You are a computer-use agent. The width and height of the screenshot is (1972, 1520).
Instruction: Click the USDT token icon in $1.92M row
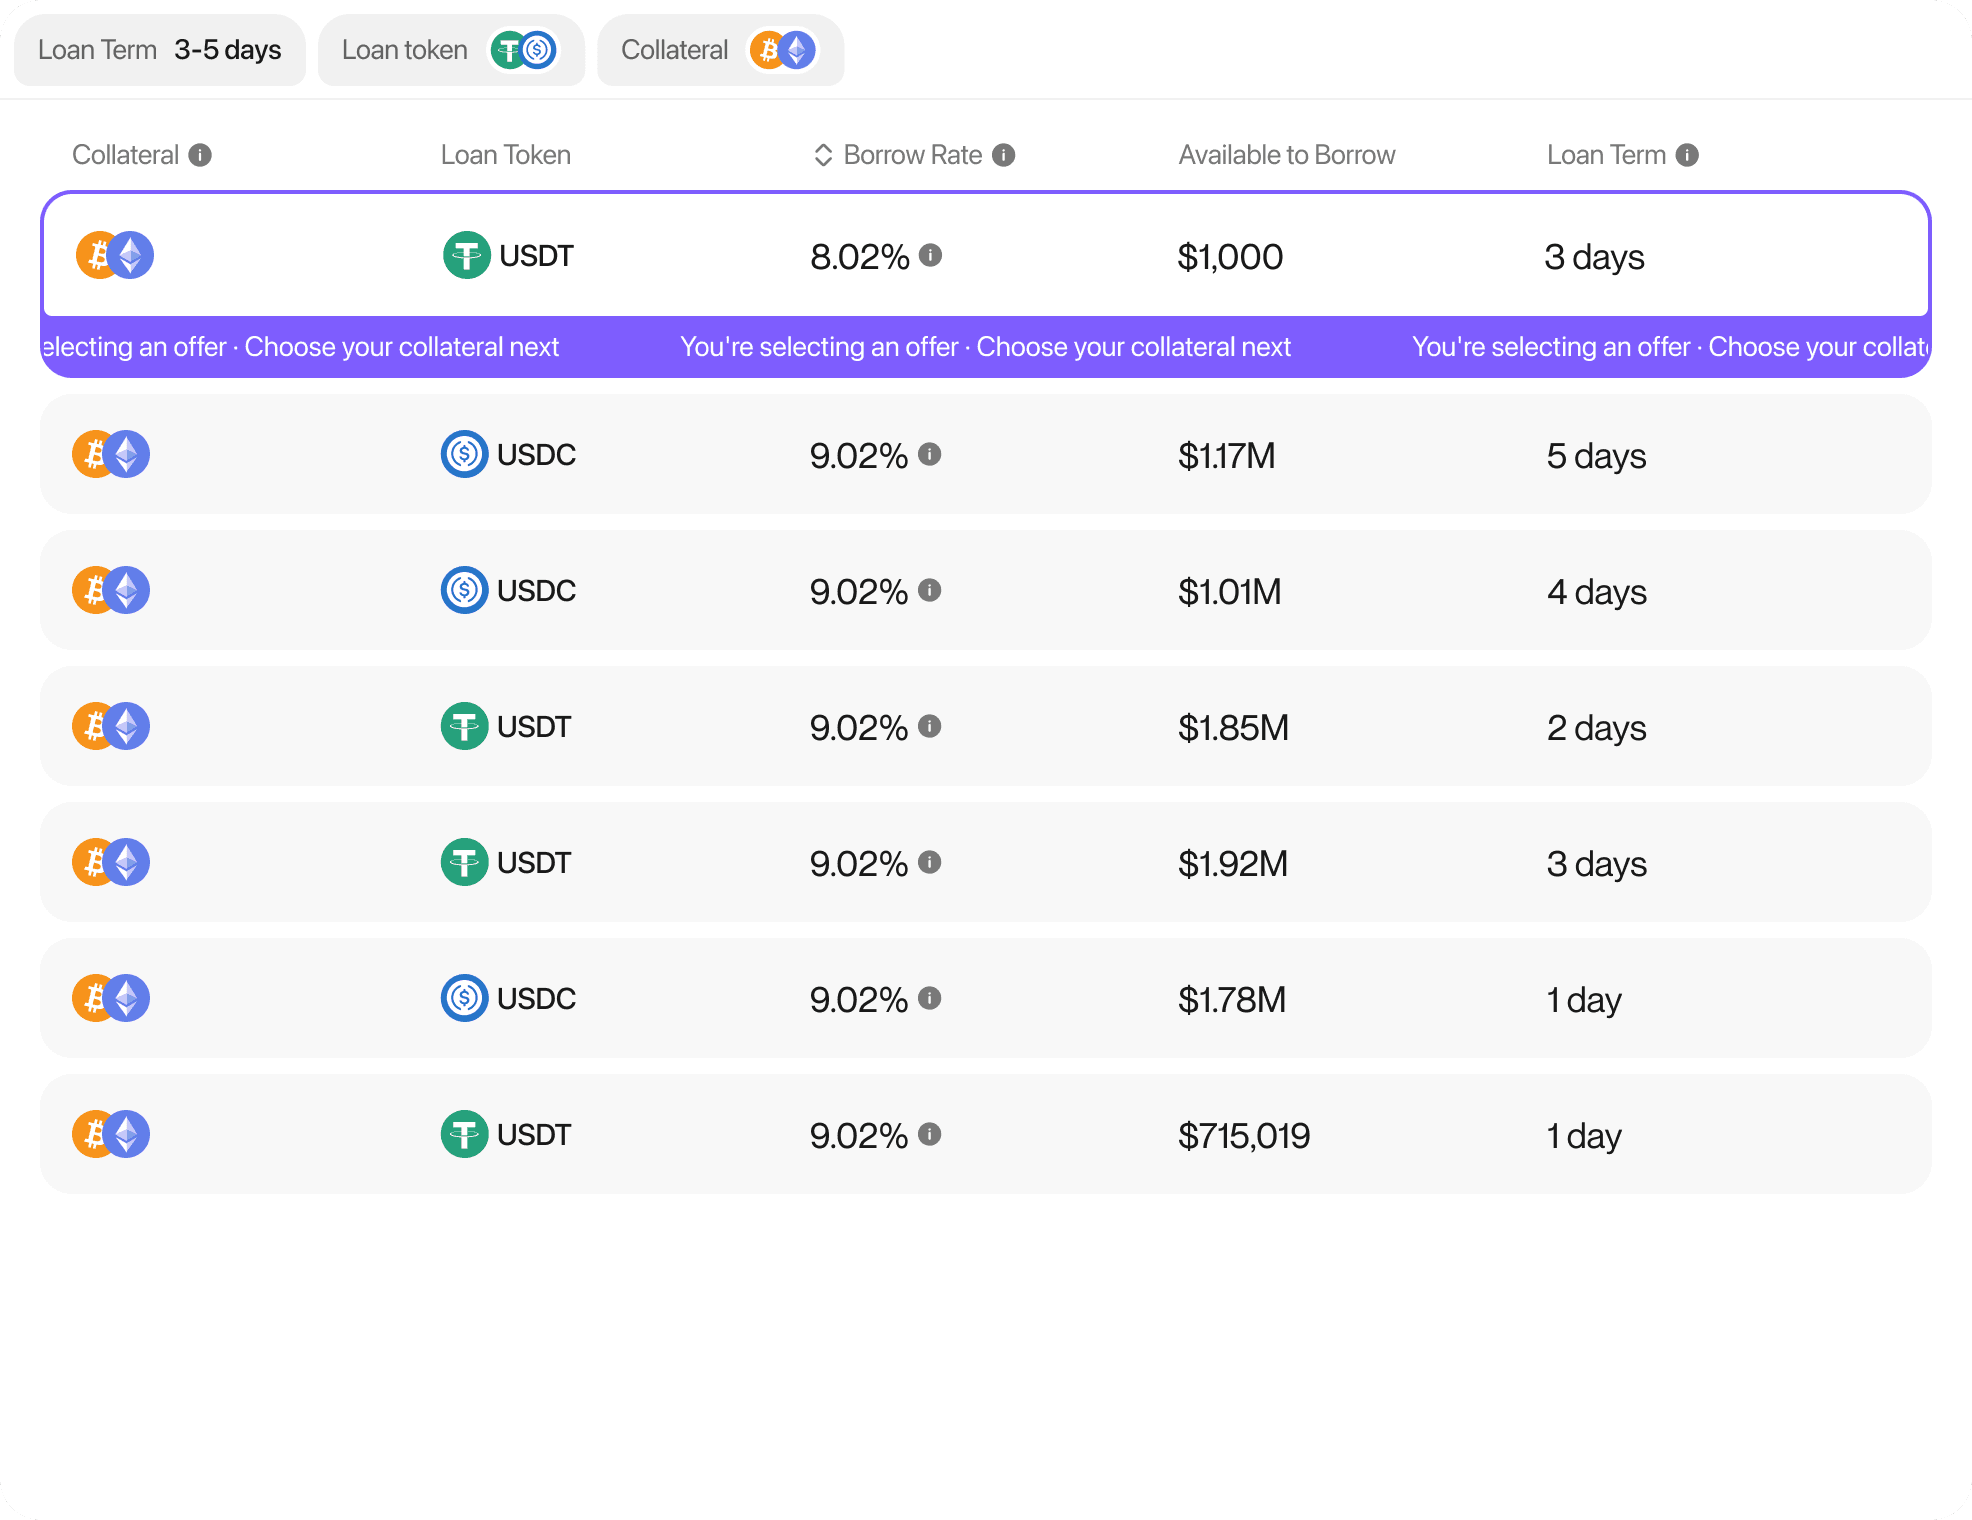tap(465, 862)
